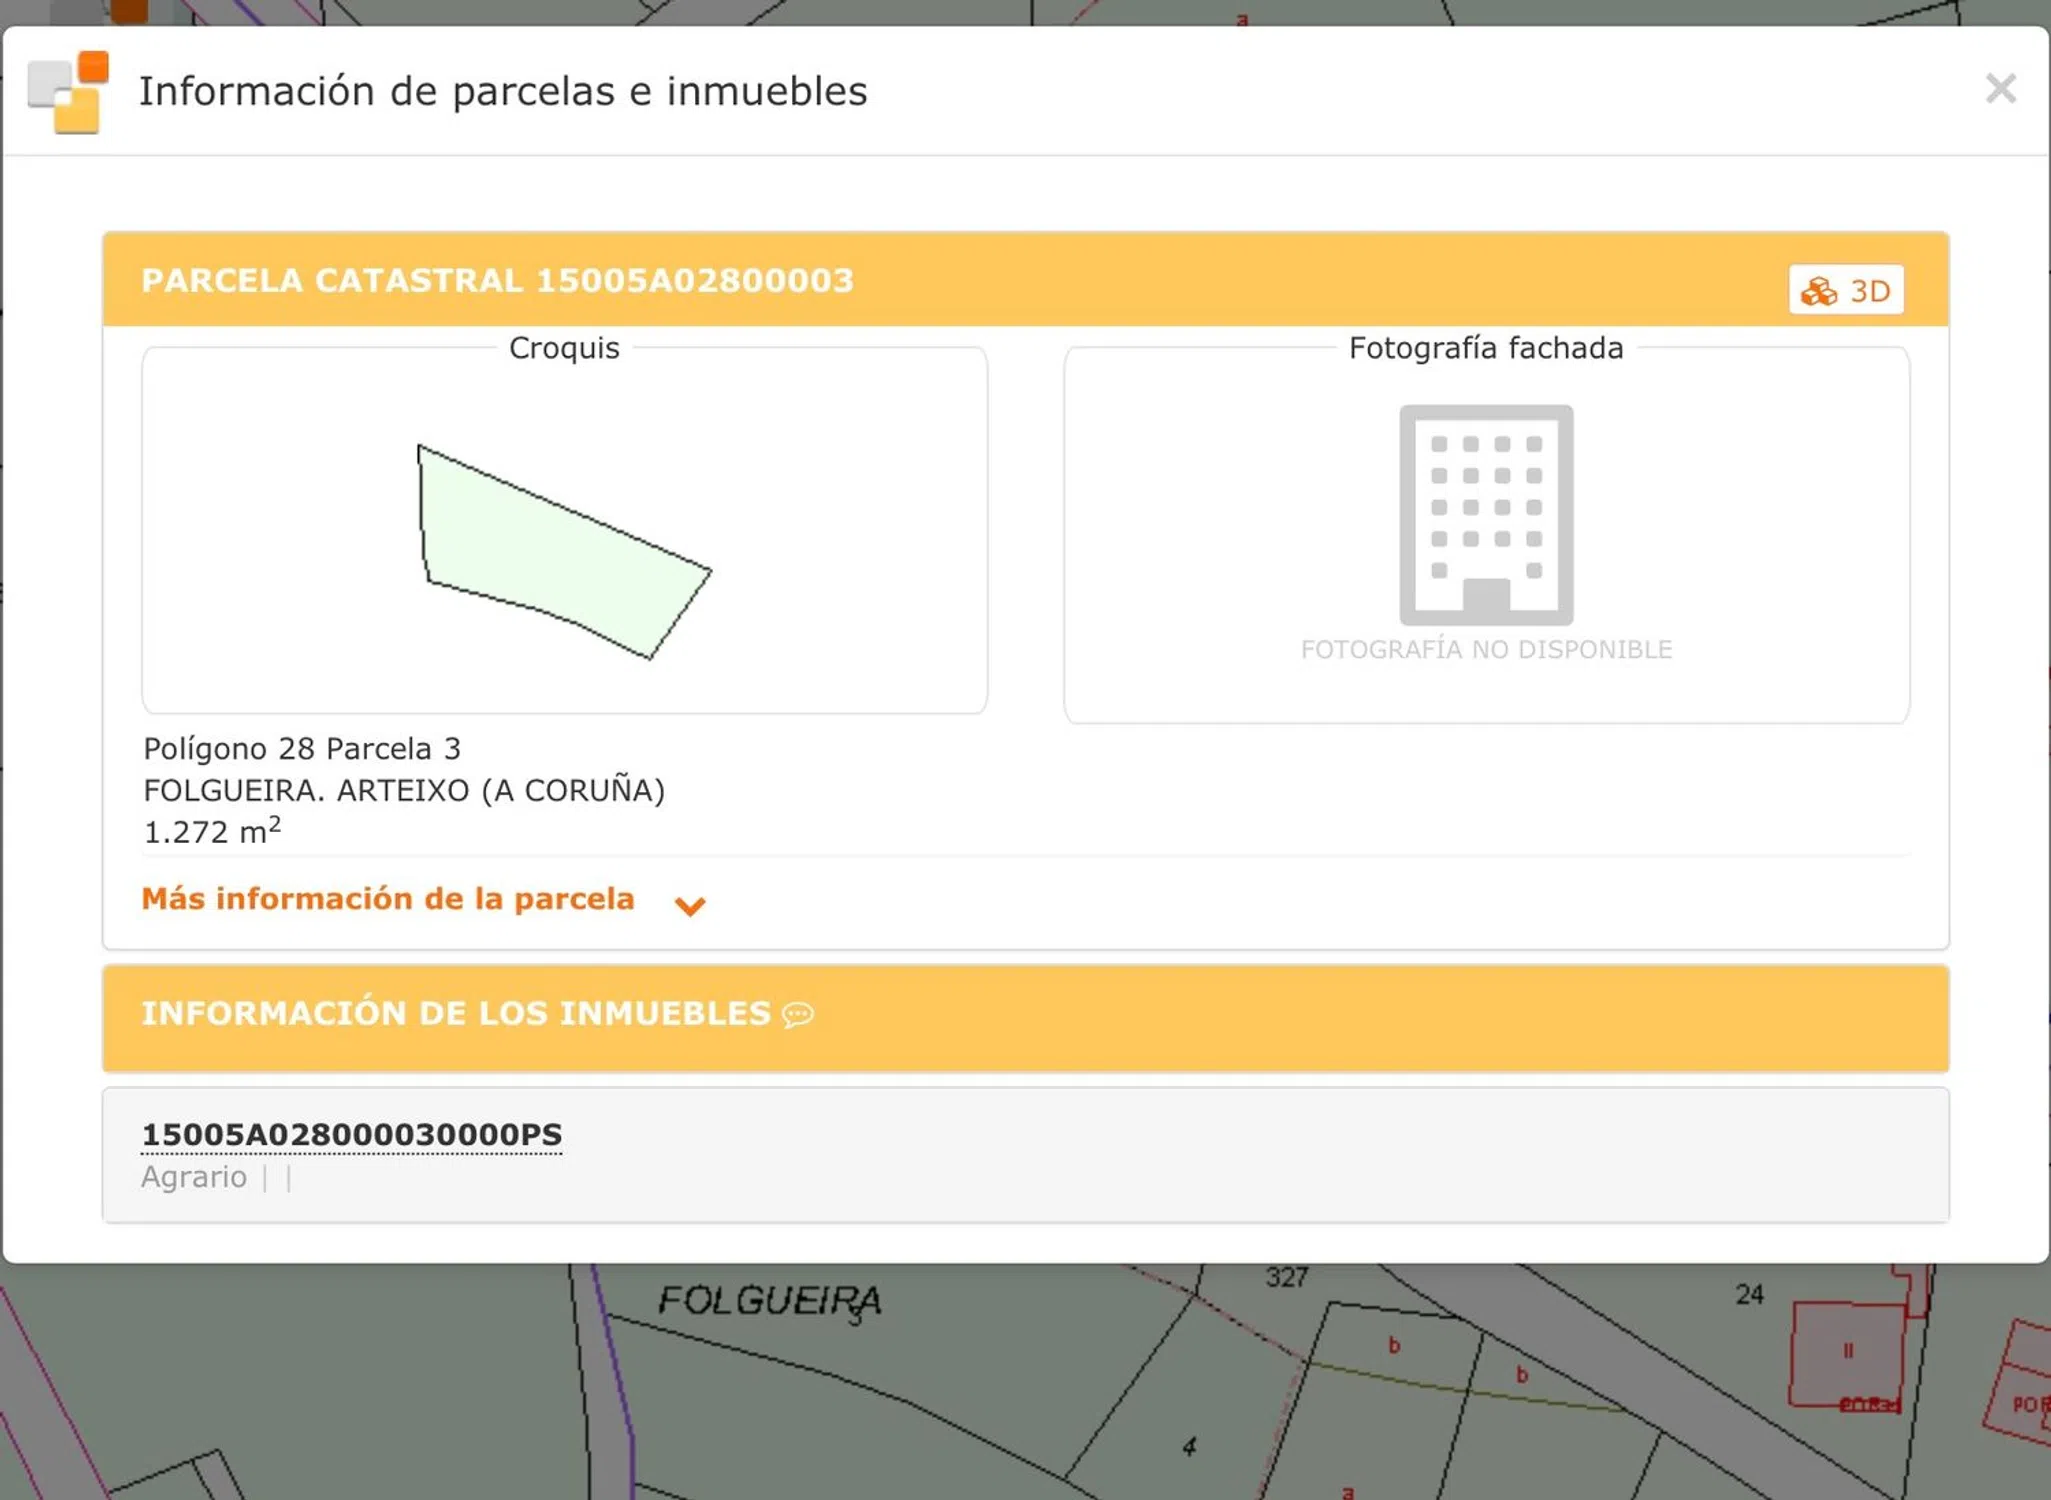Click the orange squares logo icon
The image size is (2051, 1500).
[68, 92]
